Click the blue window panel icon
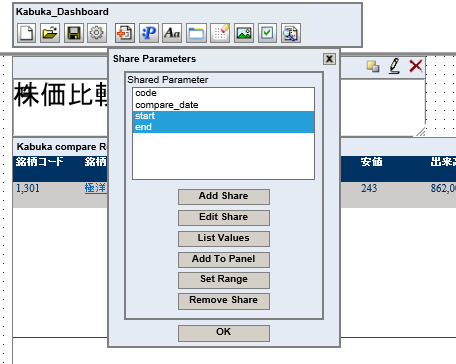The image size is (456, 364). coord(196,33)
